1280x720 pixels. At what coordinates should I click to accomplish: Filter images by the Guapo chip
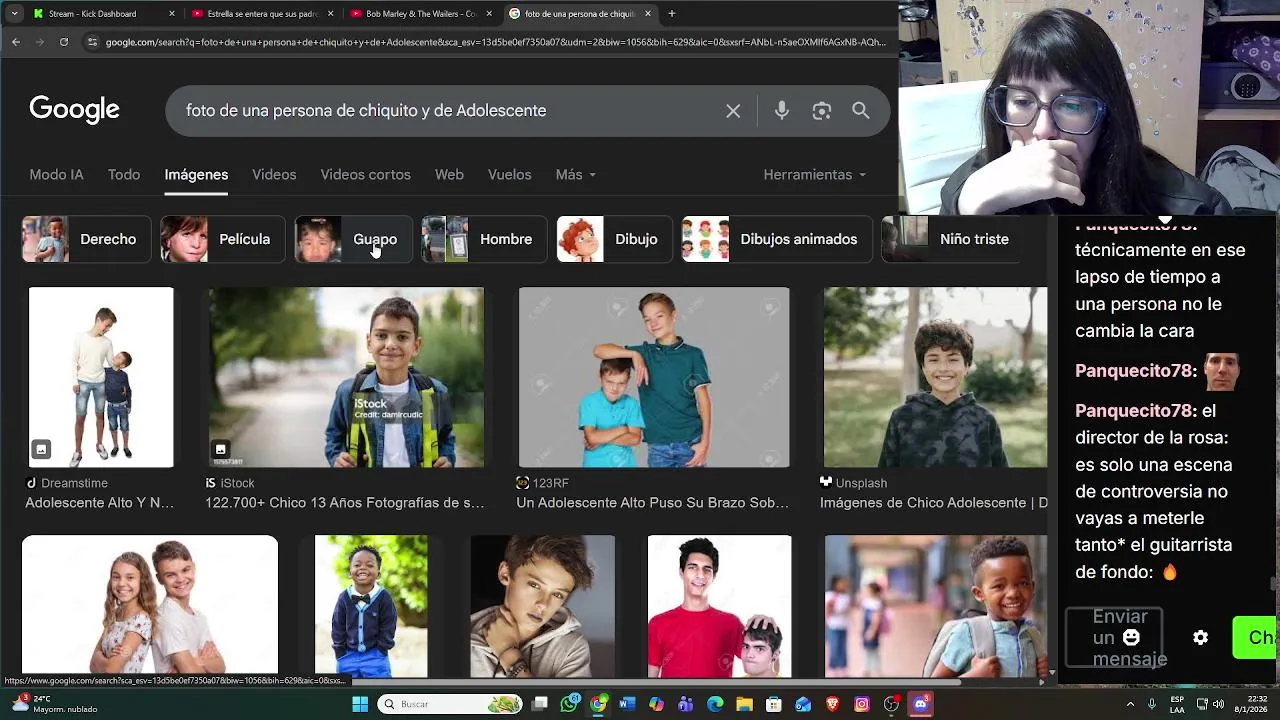[353, 239]
